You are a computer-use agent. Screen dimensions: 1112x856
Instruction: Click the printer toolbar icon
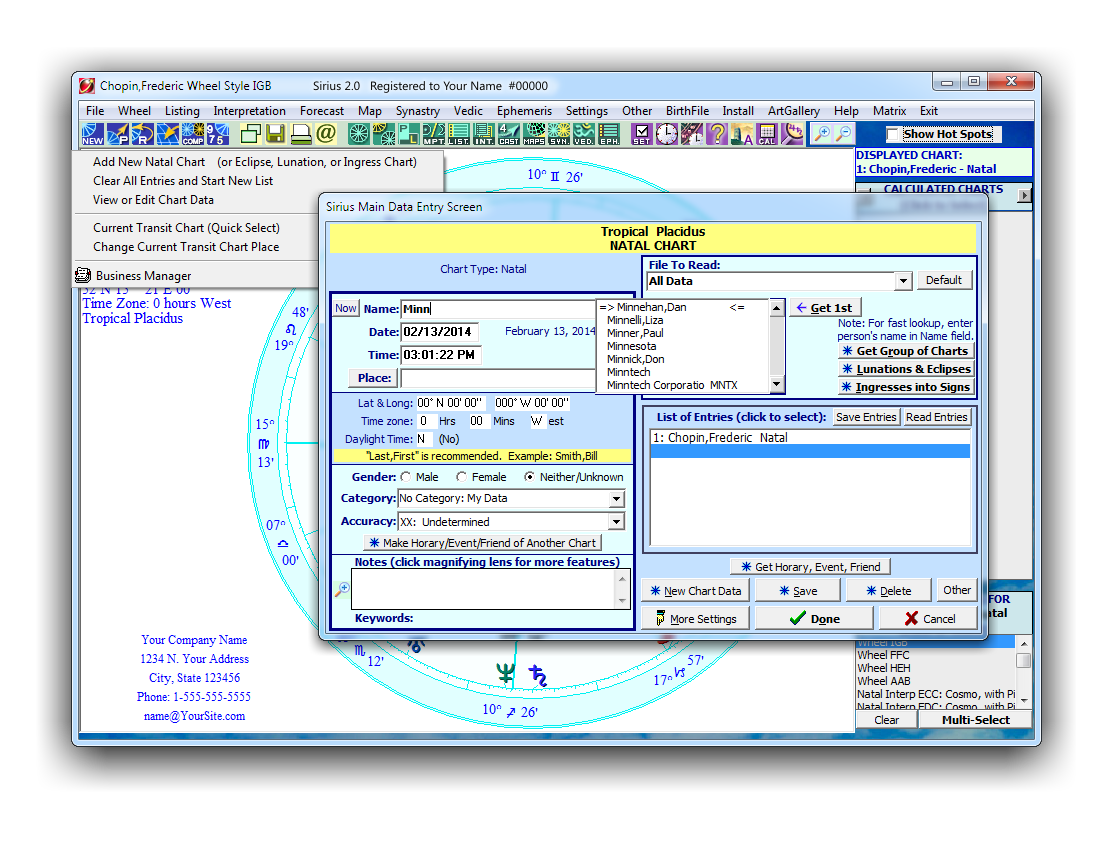pyautogui.click(x=301, y=134)
